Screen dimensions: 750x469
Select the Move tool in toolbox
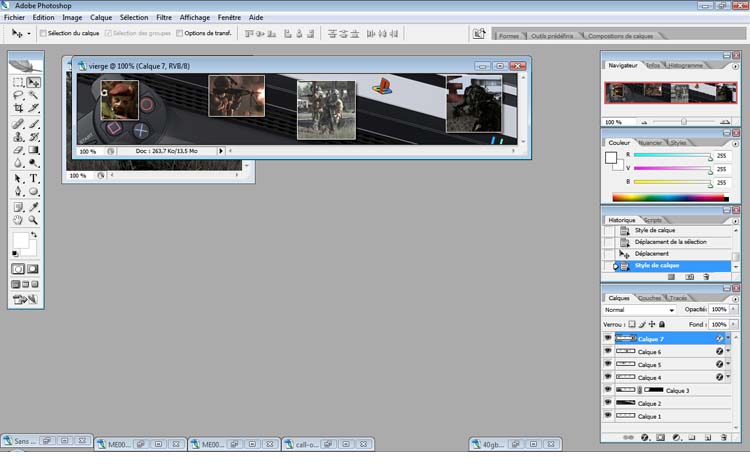click(33, 82)
